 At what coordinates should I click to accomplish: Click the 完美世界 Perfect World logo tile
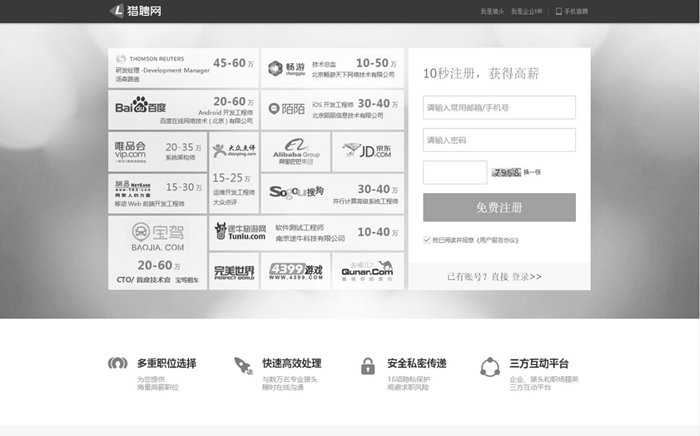[x=234, y=271]
